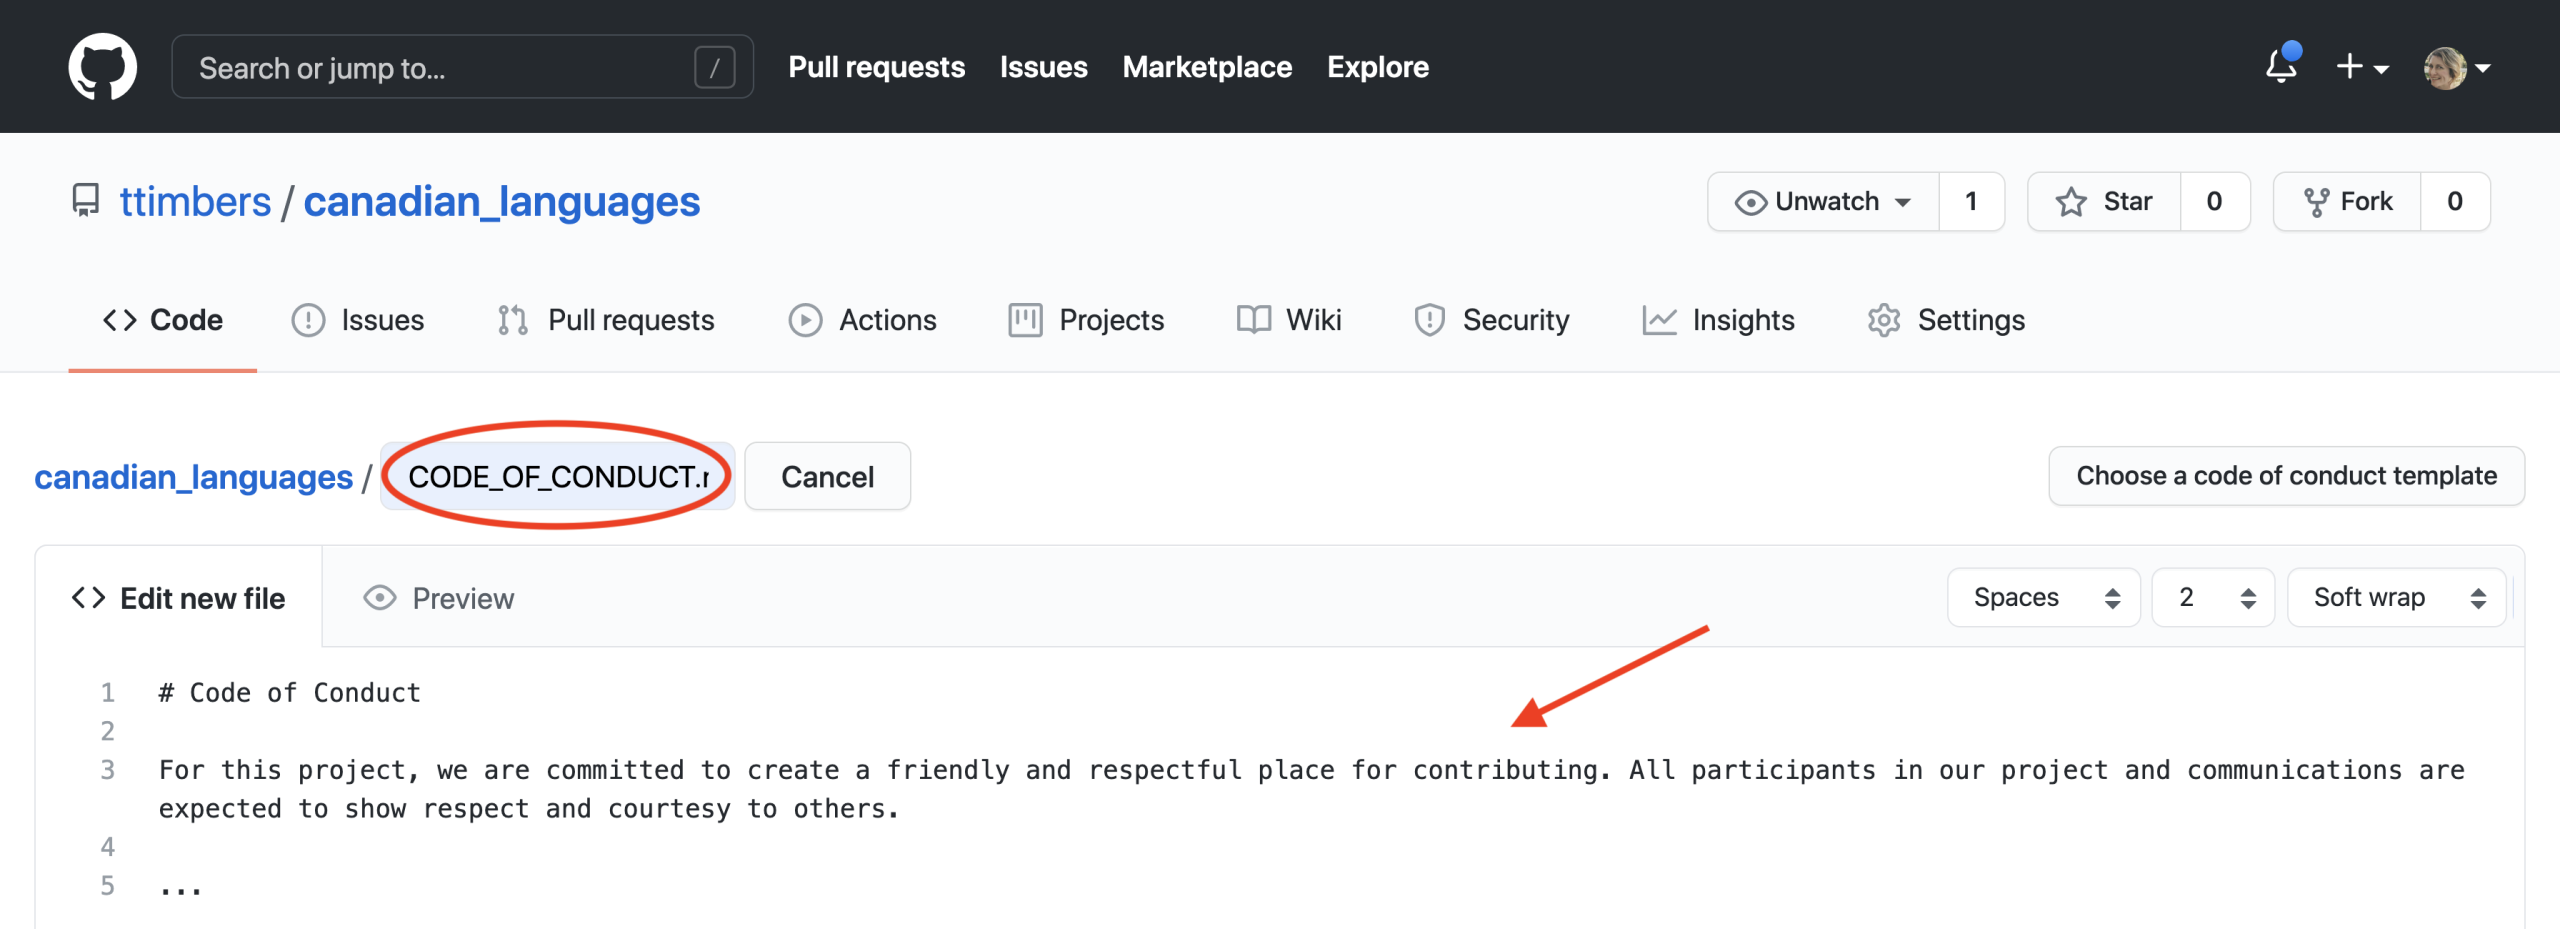Click the Cancel button
Viewport: 2560px width, 929px height.
click(827, 477)
